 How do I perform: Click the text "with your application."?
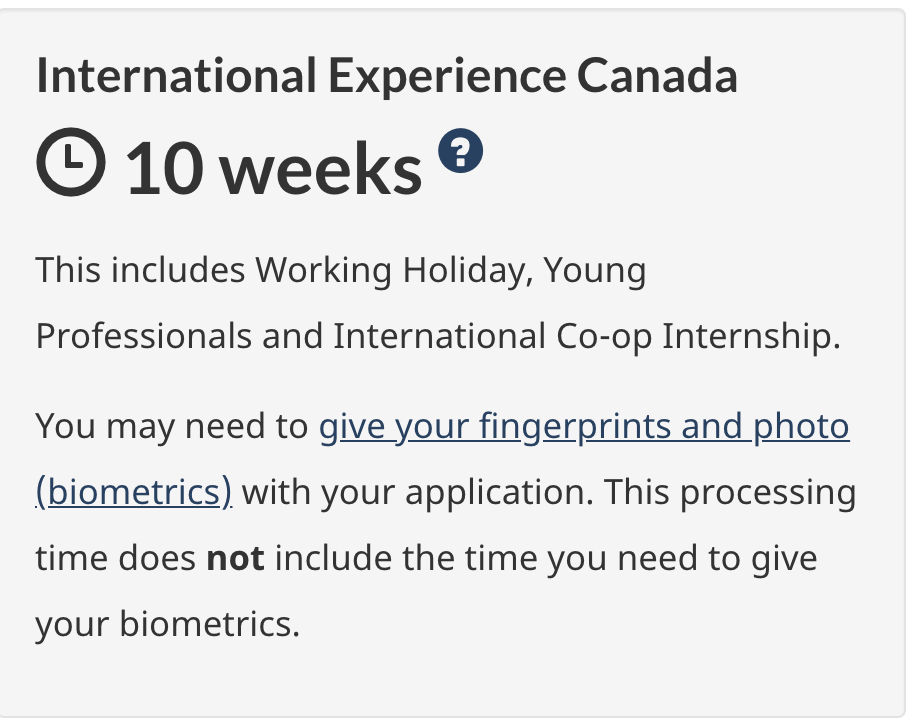[x=418, y=492]
